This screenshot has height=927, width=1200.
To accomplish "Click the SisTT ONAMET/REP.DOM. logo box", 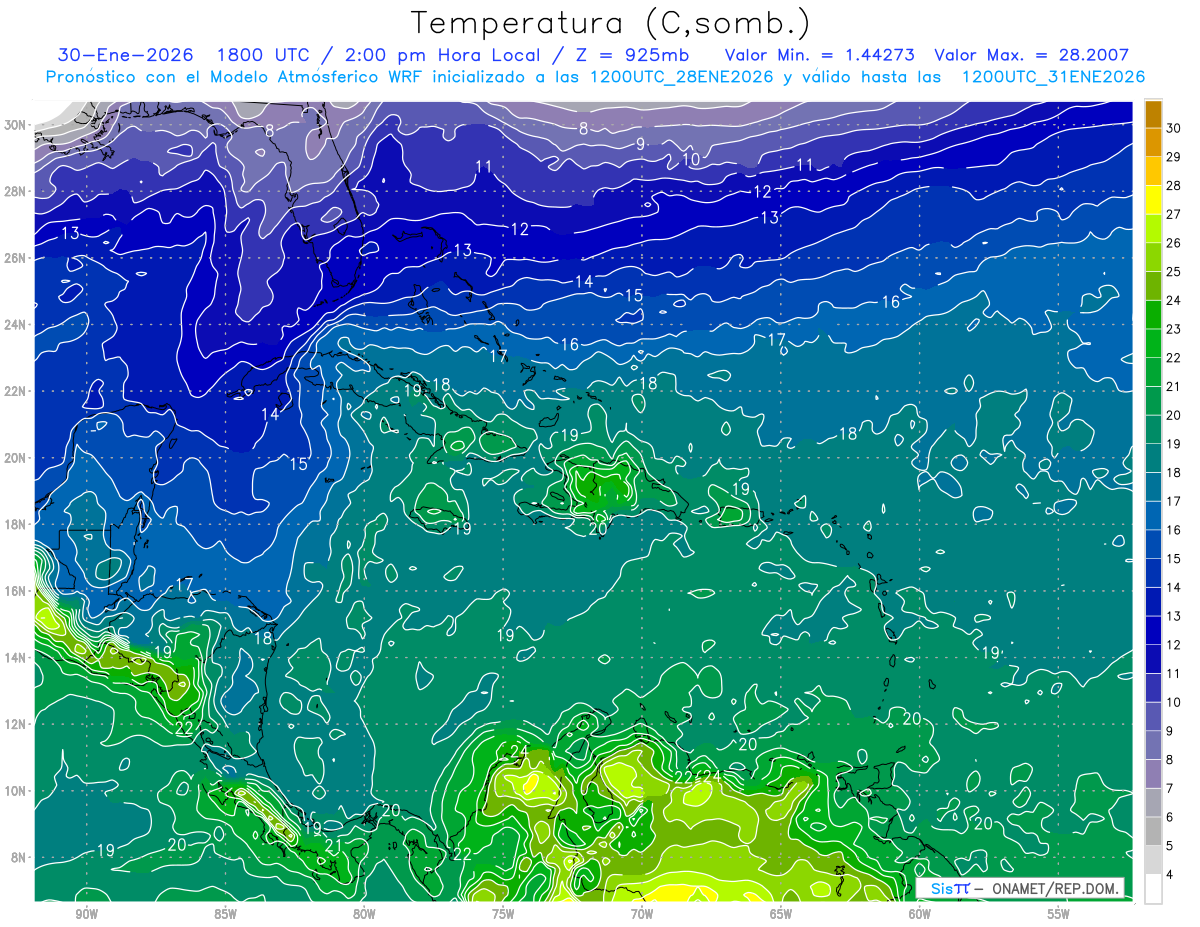I will [1020, 889].
